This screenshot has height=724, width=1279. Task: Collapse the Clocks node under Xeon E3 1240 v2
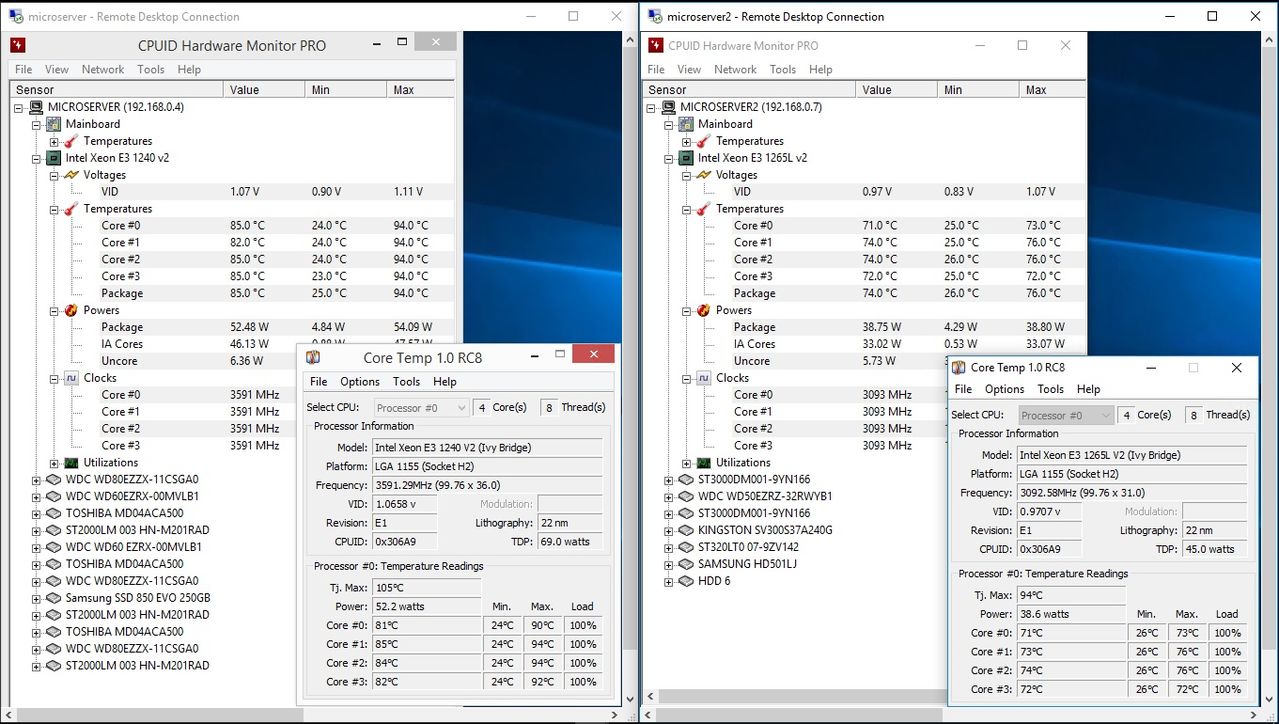click(54, 378)
